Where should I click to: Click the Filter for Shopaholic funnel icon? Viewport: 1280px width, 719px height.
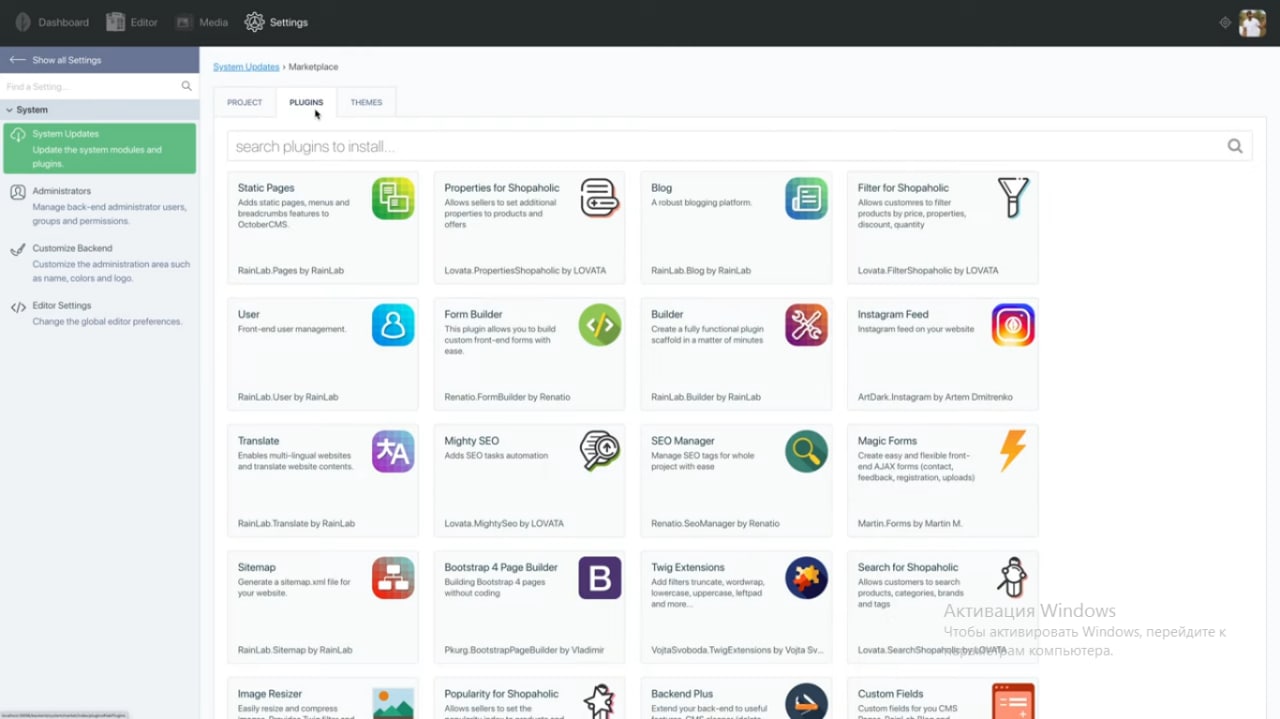pos(1013,198)
